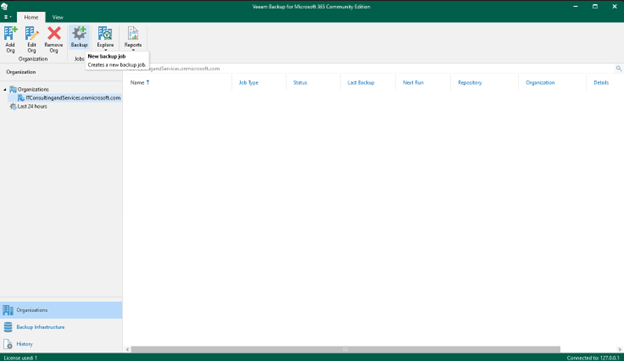
Task: Collapse the Organizations tree node
Action: pyautogui.click(x=5, y=90)
